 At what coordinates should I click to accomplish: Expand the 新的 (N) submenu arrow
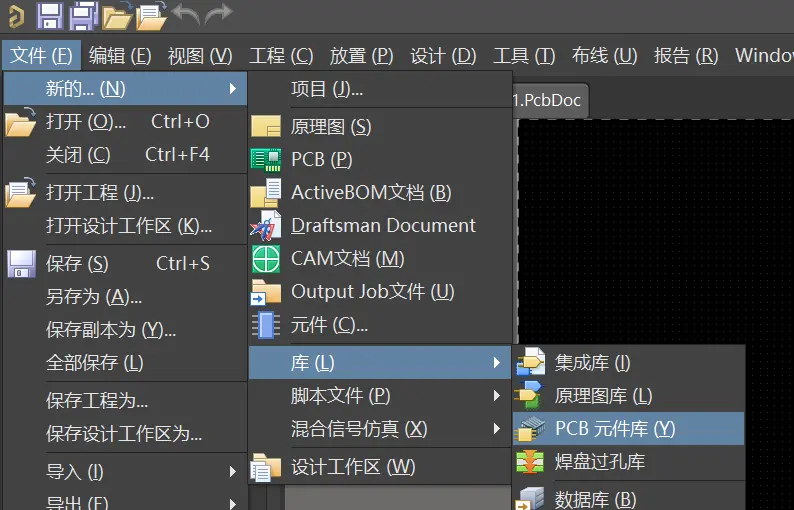coord(232,89)
